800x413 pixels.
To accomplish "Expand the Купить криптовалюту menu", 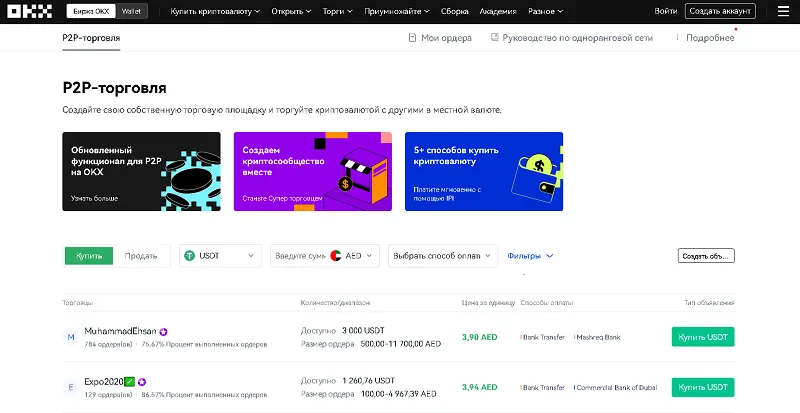I will pyautogui.click(x=215, y=11).
